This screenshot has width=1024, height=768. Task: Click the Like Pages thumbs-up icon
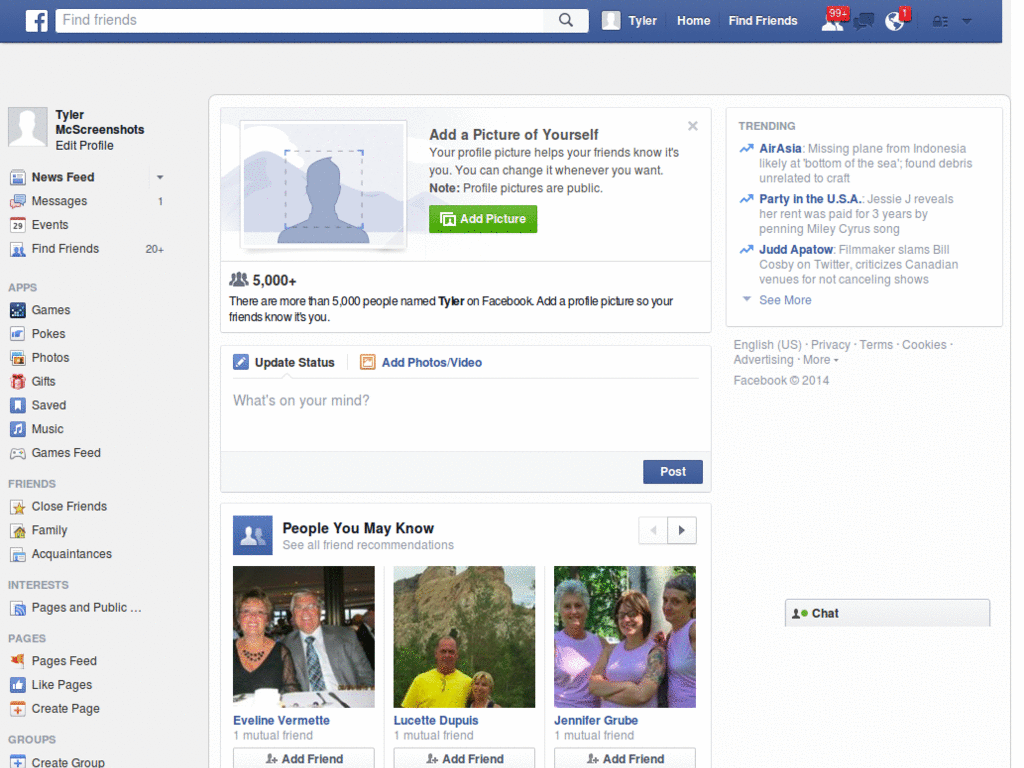coord(18,685)
